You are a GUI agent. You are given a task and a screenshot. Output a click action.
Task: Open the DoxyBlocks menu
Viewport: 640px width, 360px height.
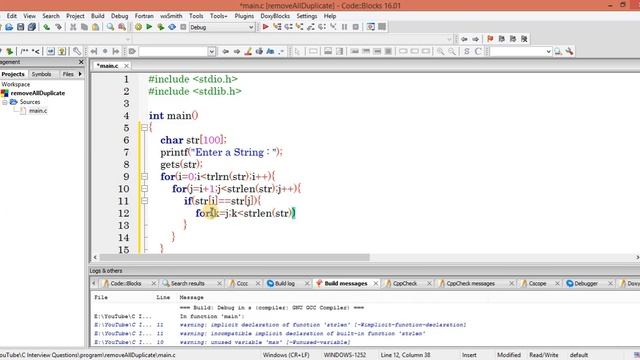point(275,16)
